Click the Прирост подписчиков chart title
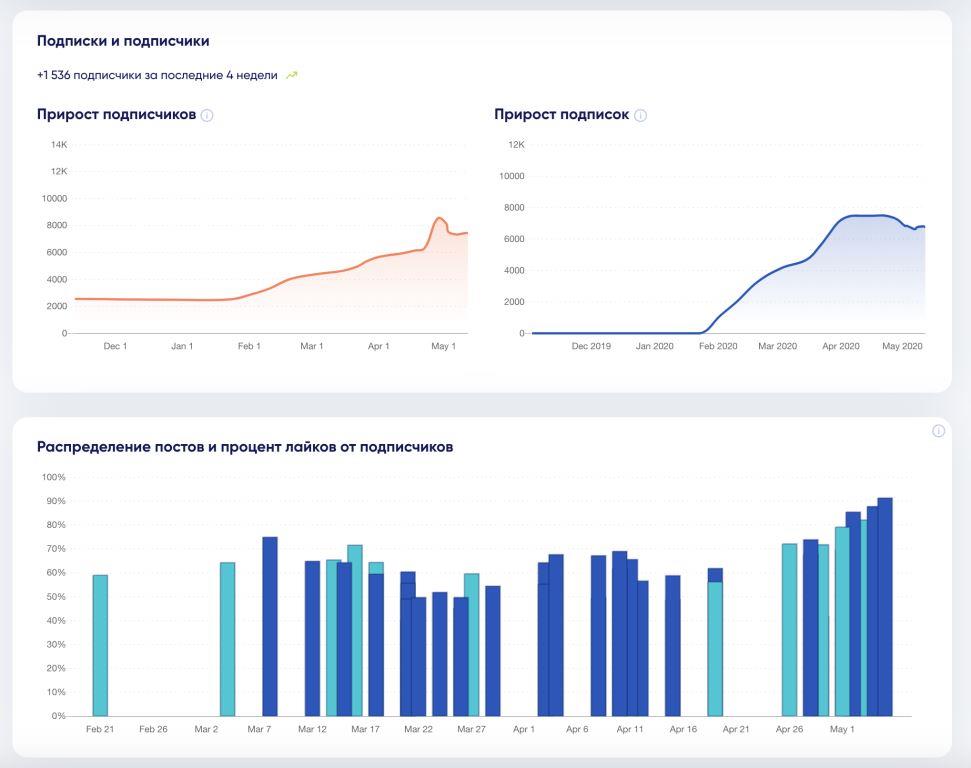This screenshot has height=768, width=971. [x=116, y=115]
